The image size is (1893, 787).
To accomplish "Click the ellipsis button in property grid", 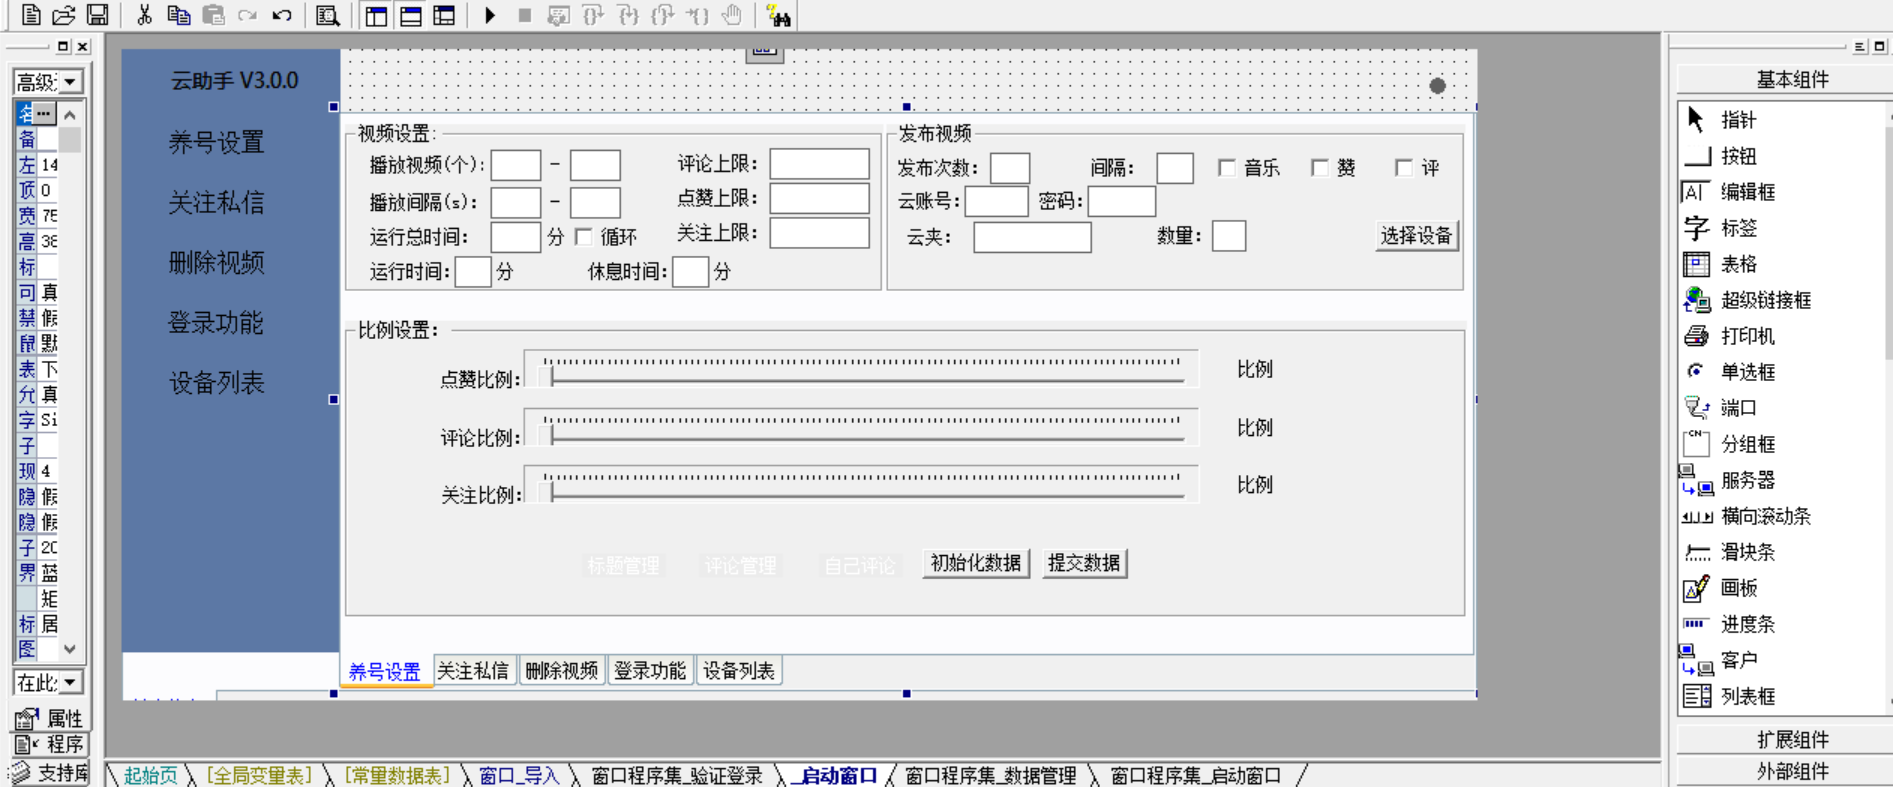I will pyautogui.click(x=44, y=113).
